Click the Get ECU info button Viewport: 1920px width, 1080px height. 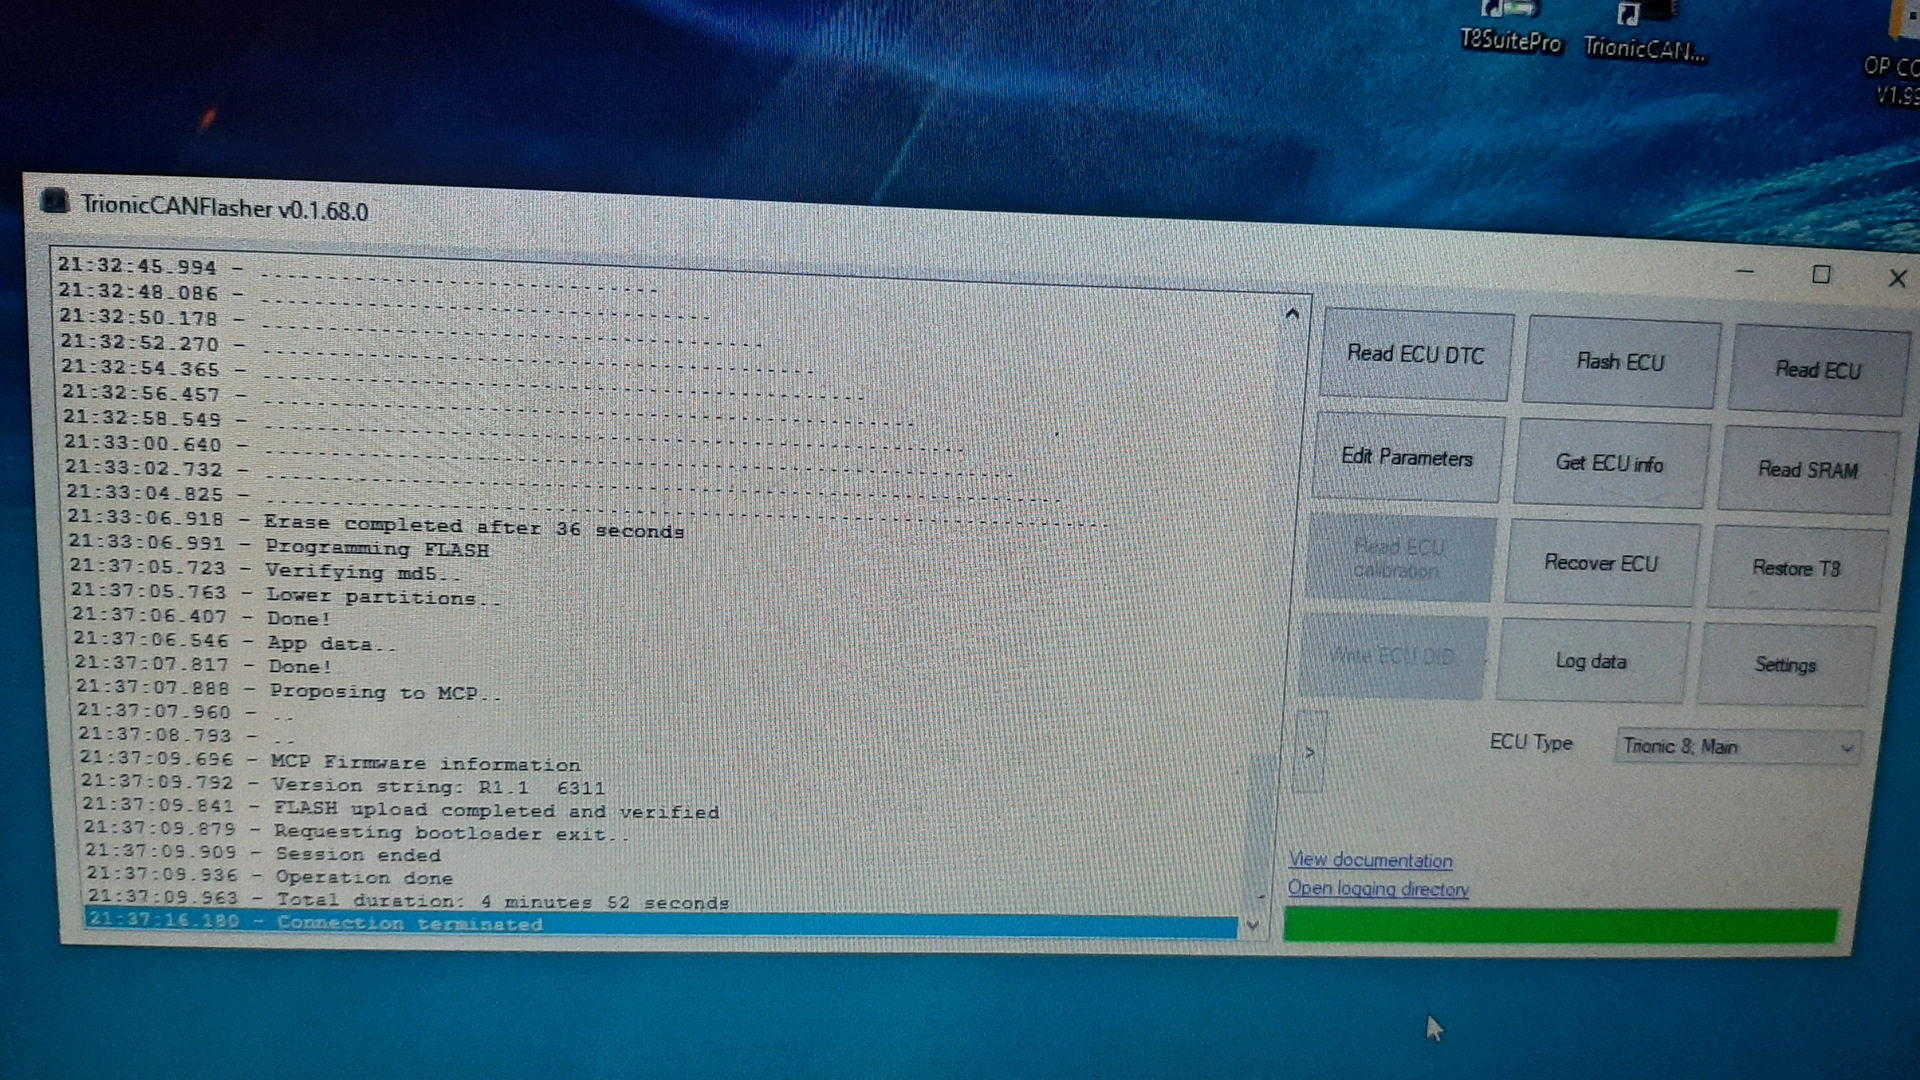pyautogui.click(x=1609, y=464)
